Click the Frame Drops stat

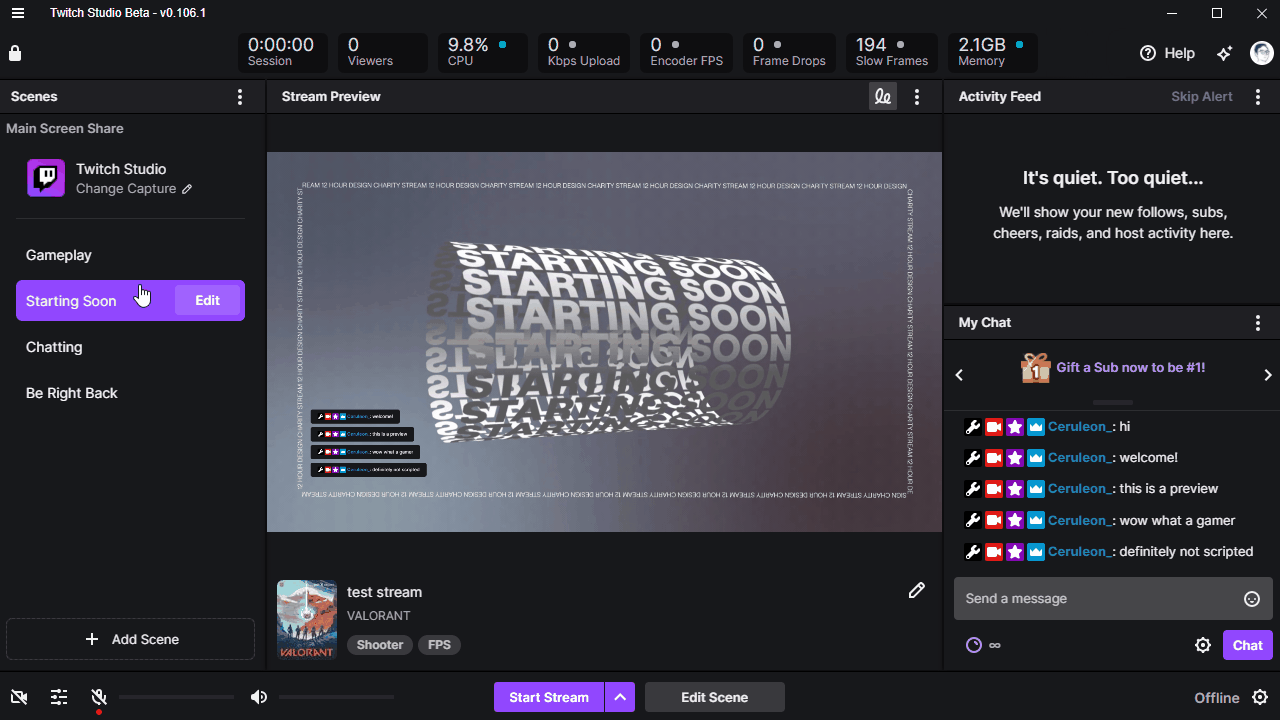(789, 53)
